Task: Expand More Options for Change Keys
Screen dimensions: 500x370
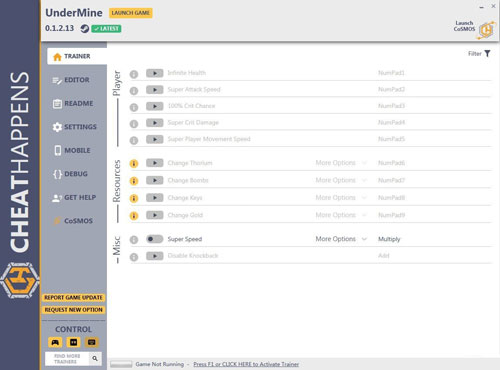Action: (x=341, y=198)
